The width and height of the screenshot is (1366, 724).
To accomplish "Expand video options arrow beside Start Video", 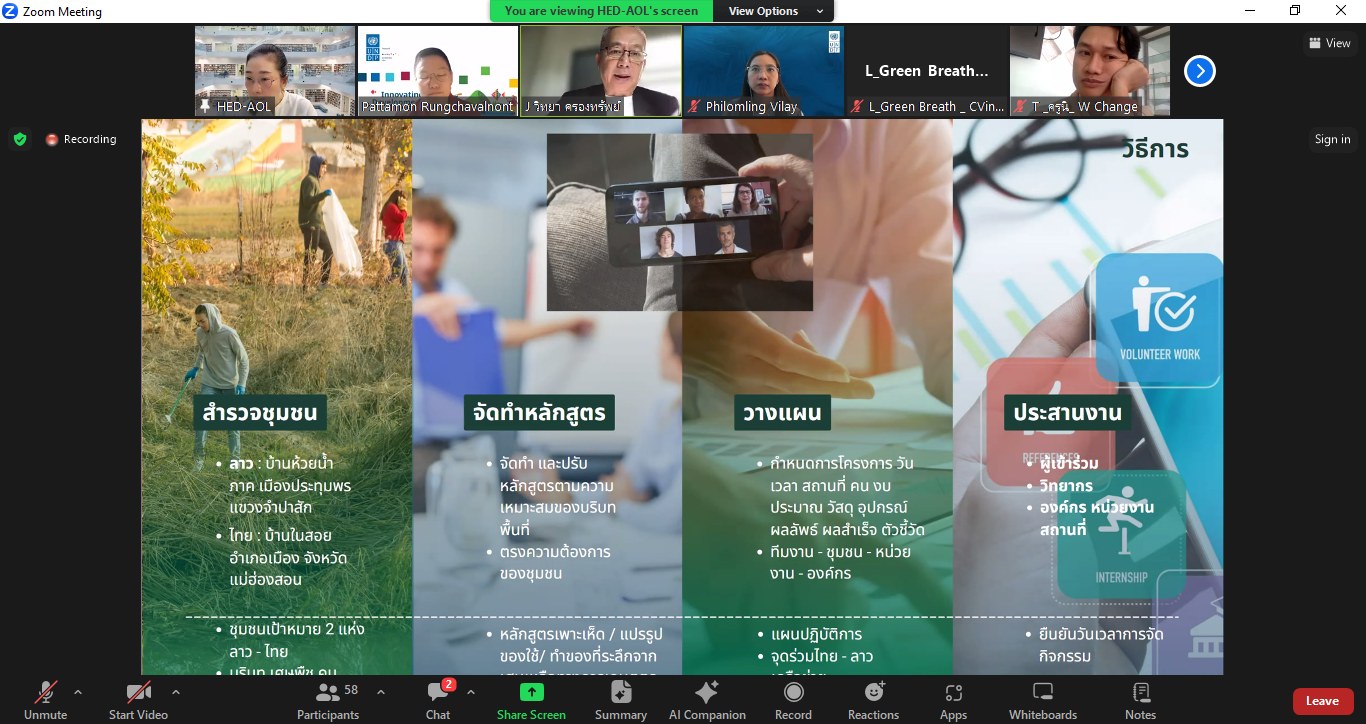I will pyautogui.click(x=176, y=692).
